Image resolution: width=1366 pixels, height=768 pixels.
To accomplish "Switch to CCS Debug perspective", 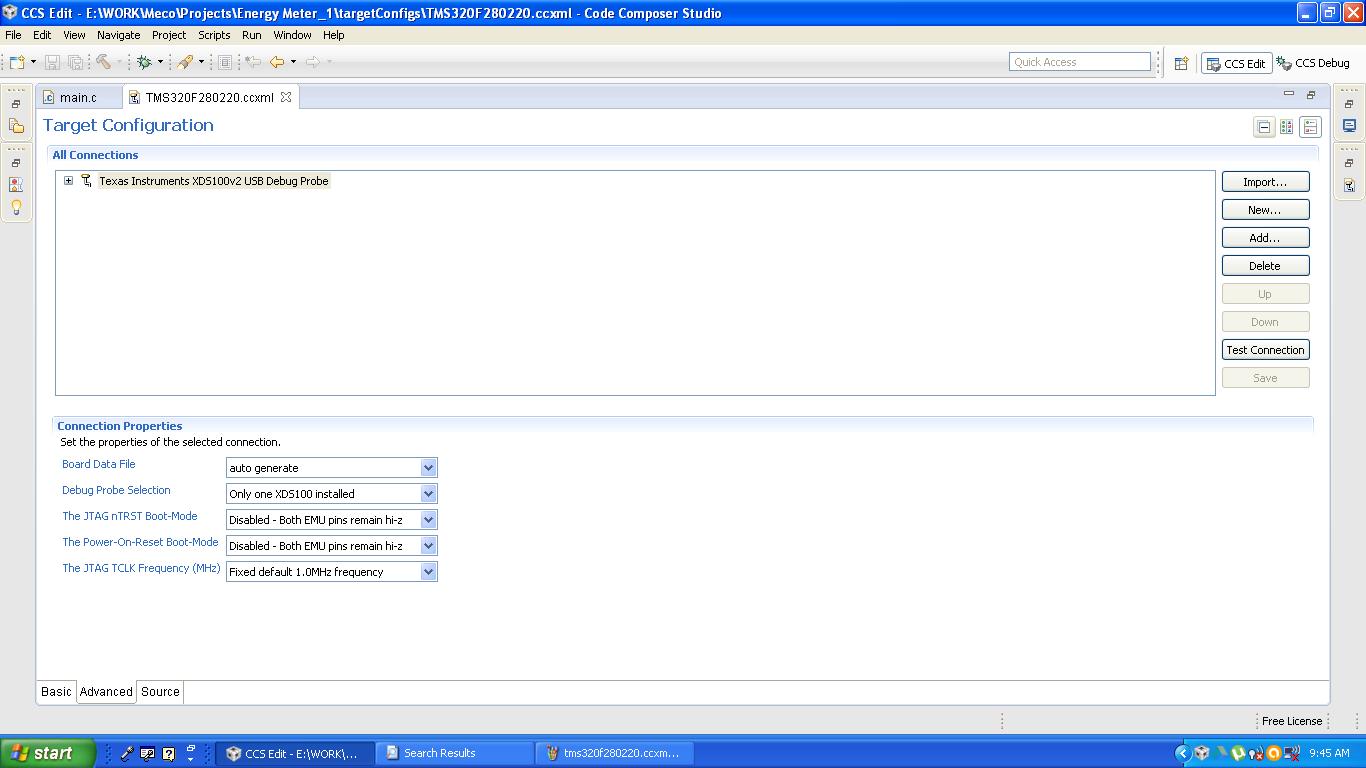I will pos(1313,63).
